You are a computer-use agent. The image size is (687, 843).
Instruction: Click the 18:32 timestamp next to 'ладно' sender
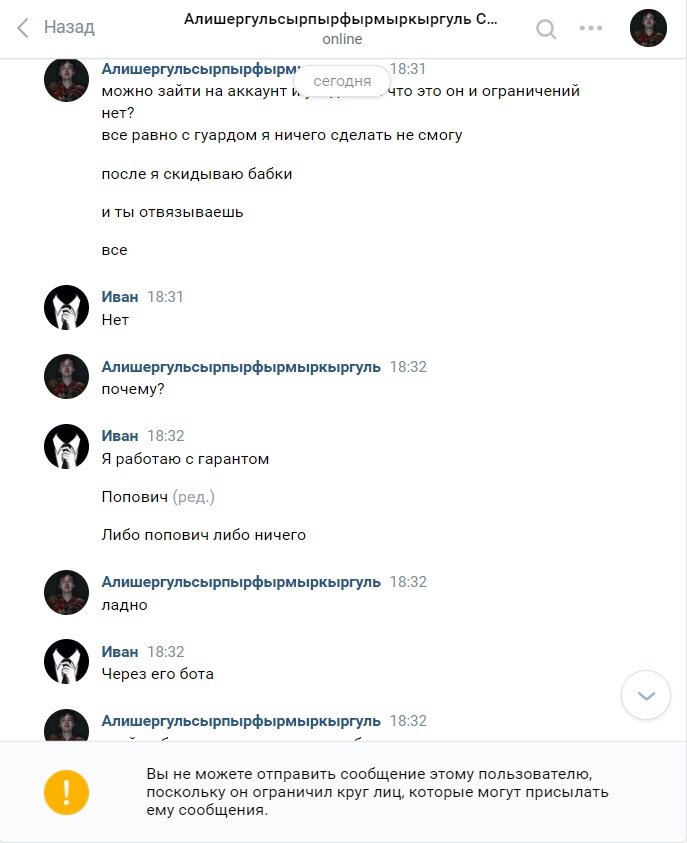click(408, 582)
